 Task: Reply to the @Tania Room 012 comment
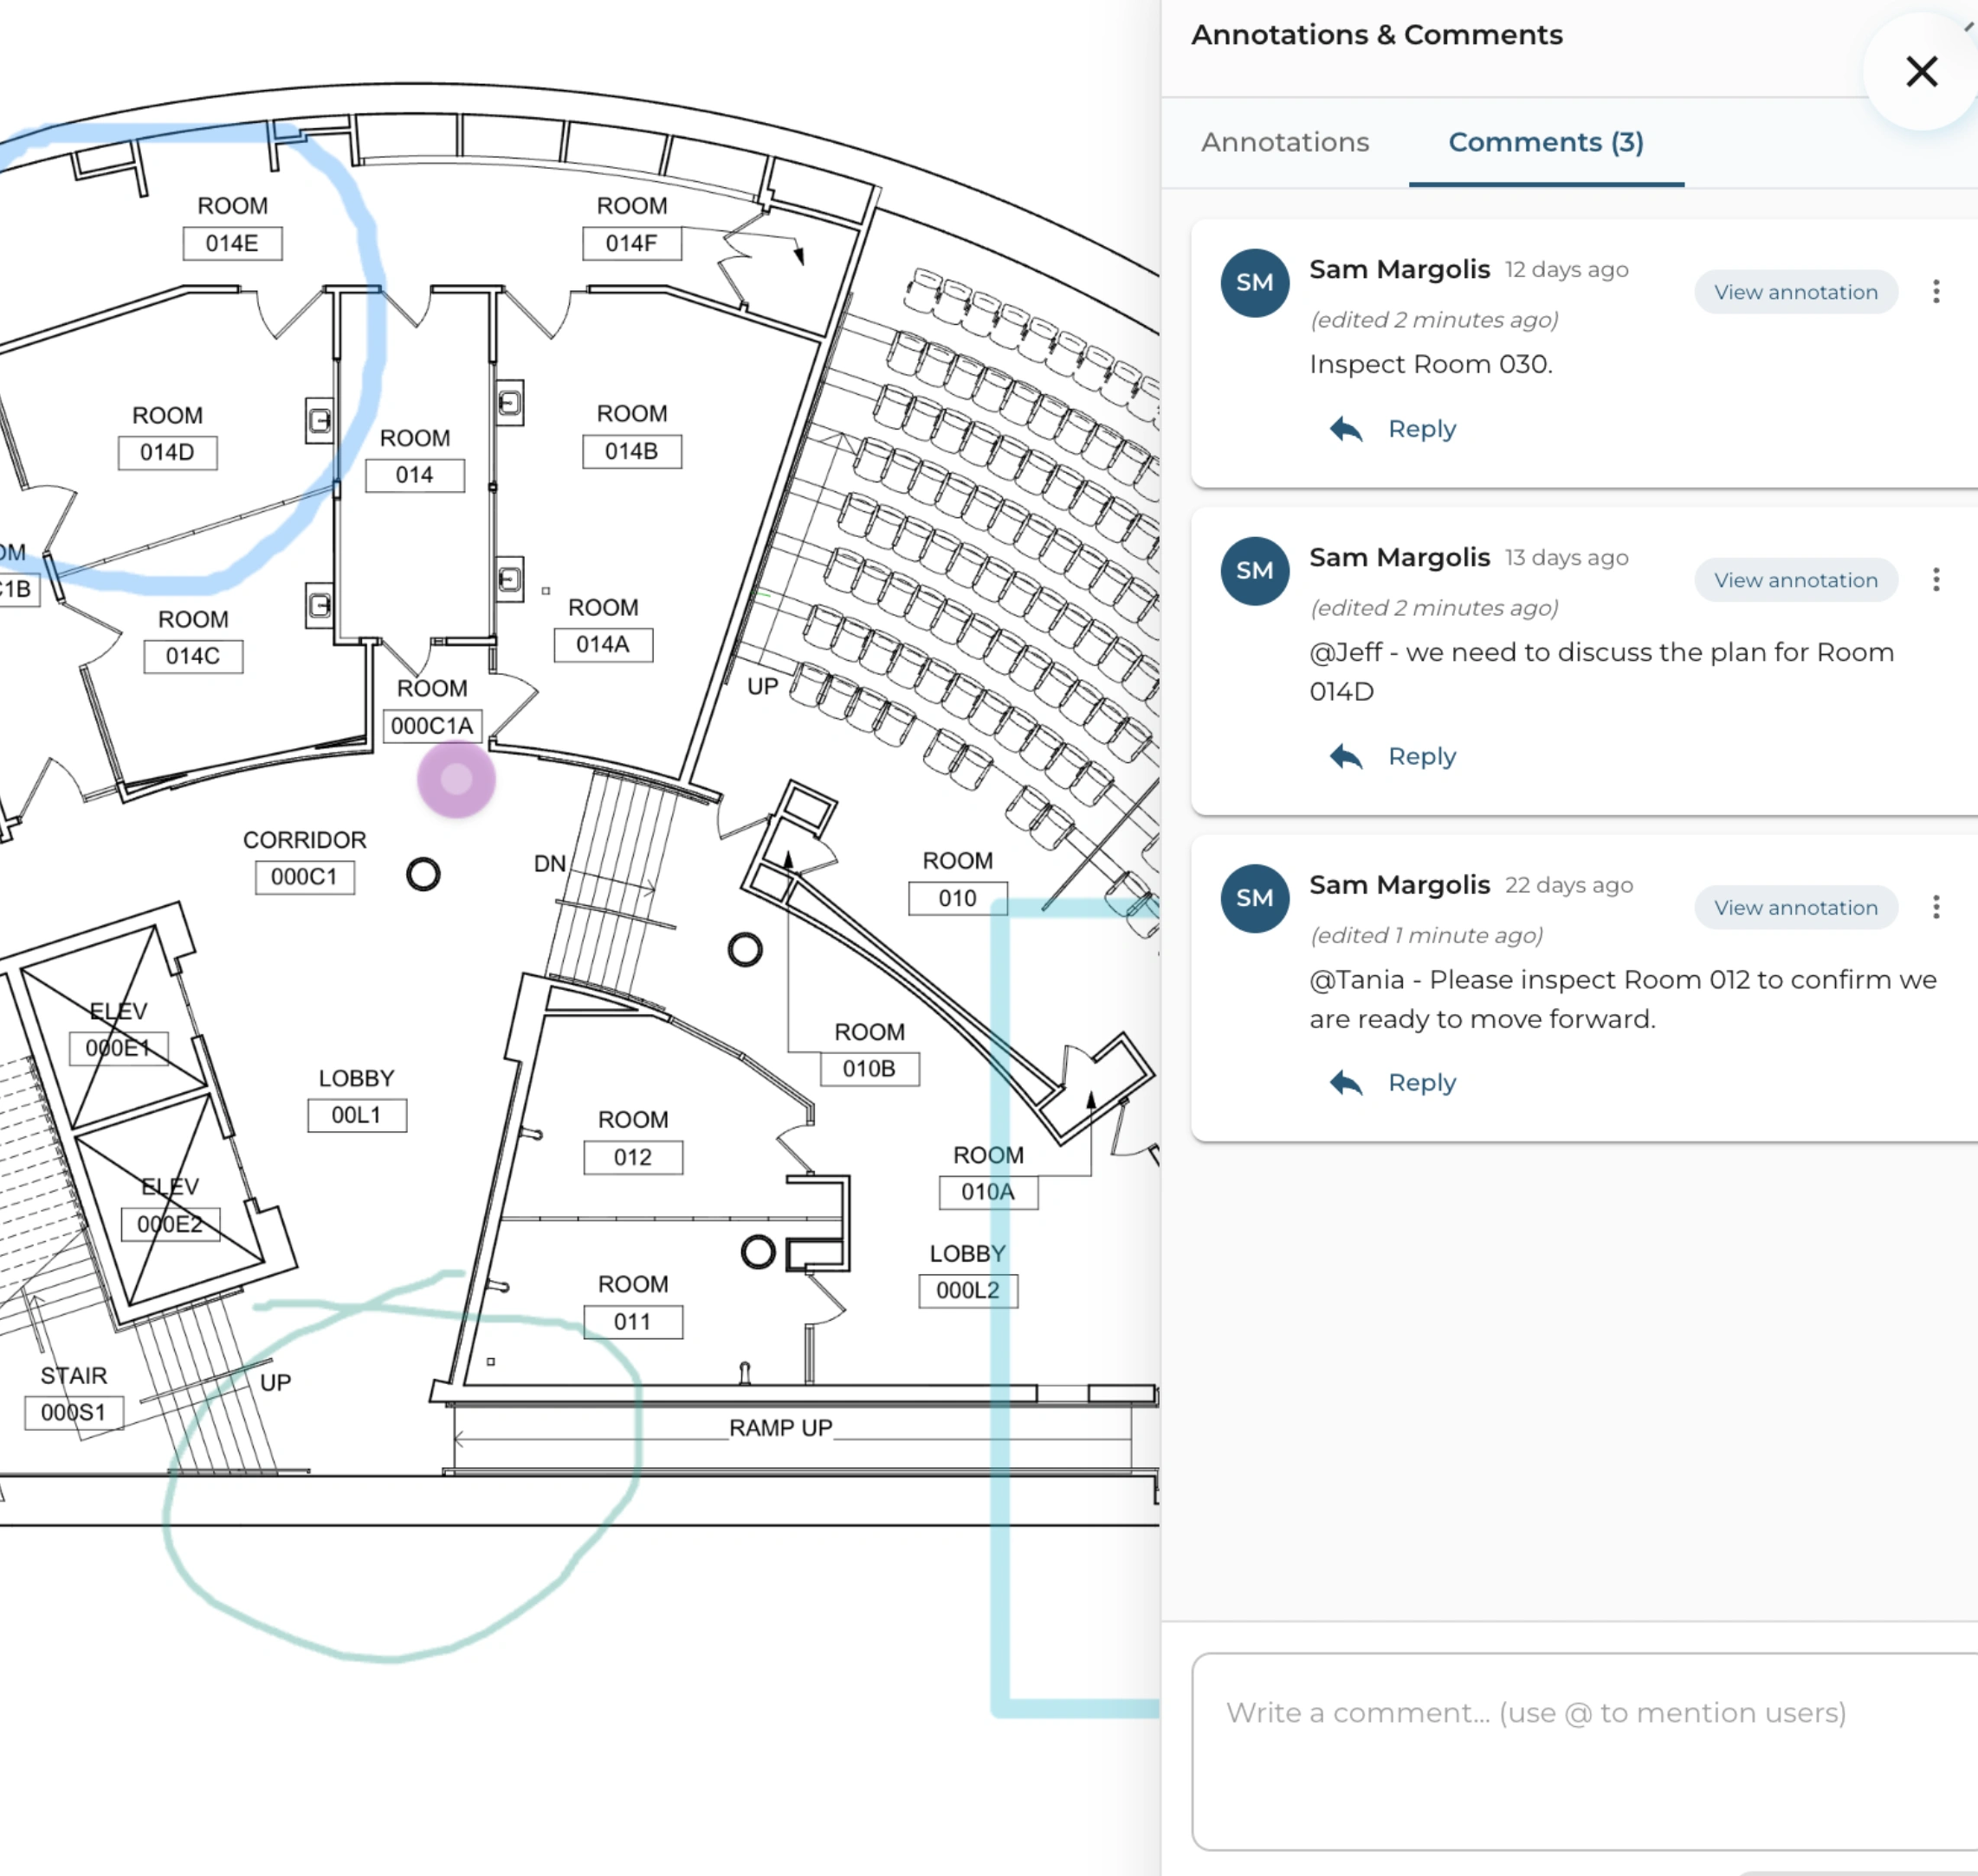tap(1421, 1083)
